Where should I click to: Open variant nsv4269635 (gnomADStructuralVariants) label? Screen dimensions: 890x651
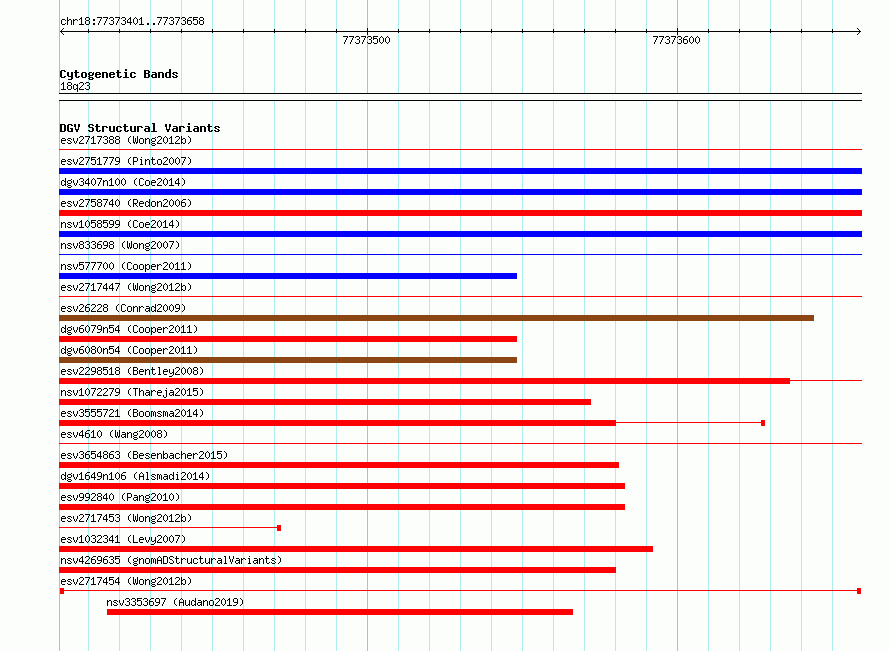[171, 560]
